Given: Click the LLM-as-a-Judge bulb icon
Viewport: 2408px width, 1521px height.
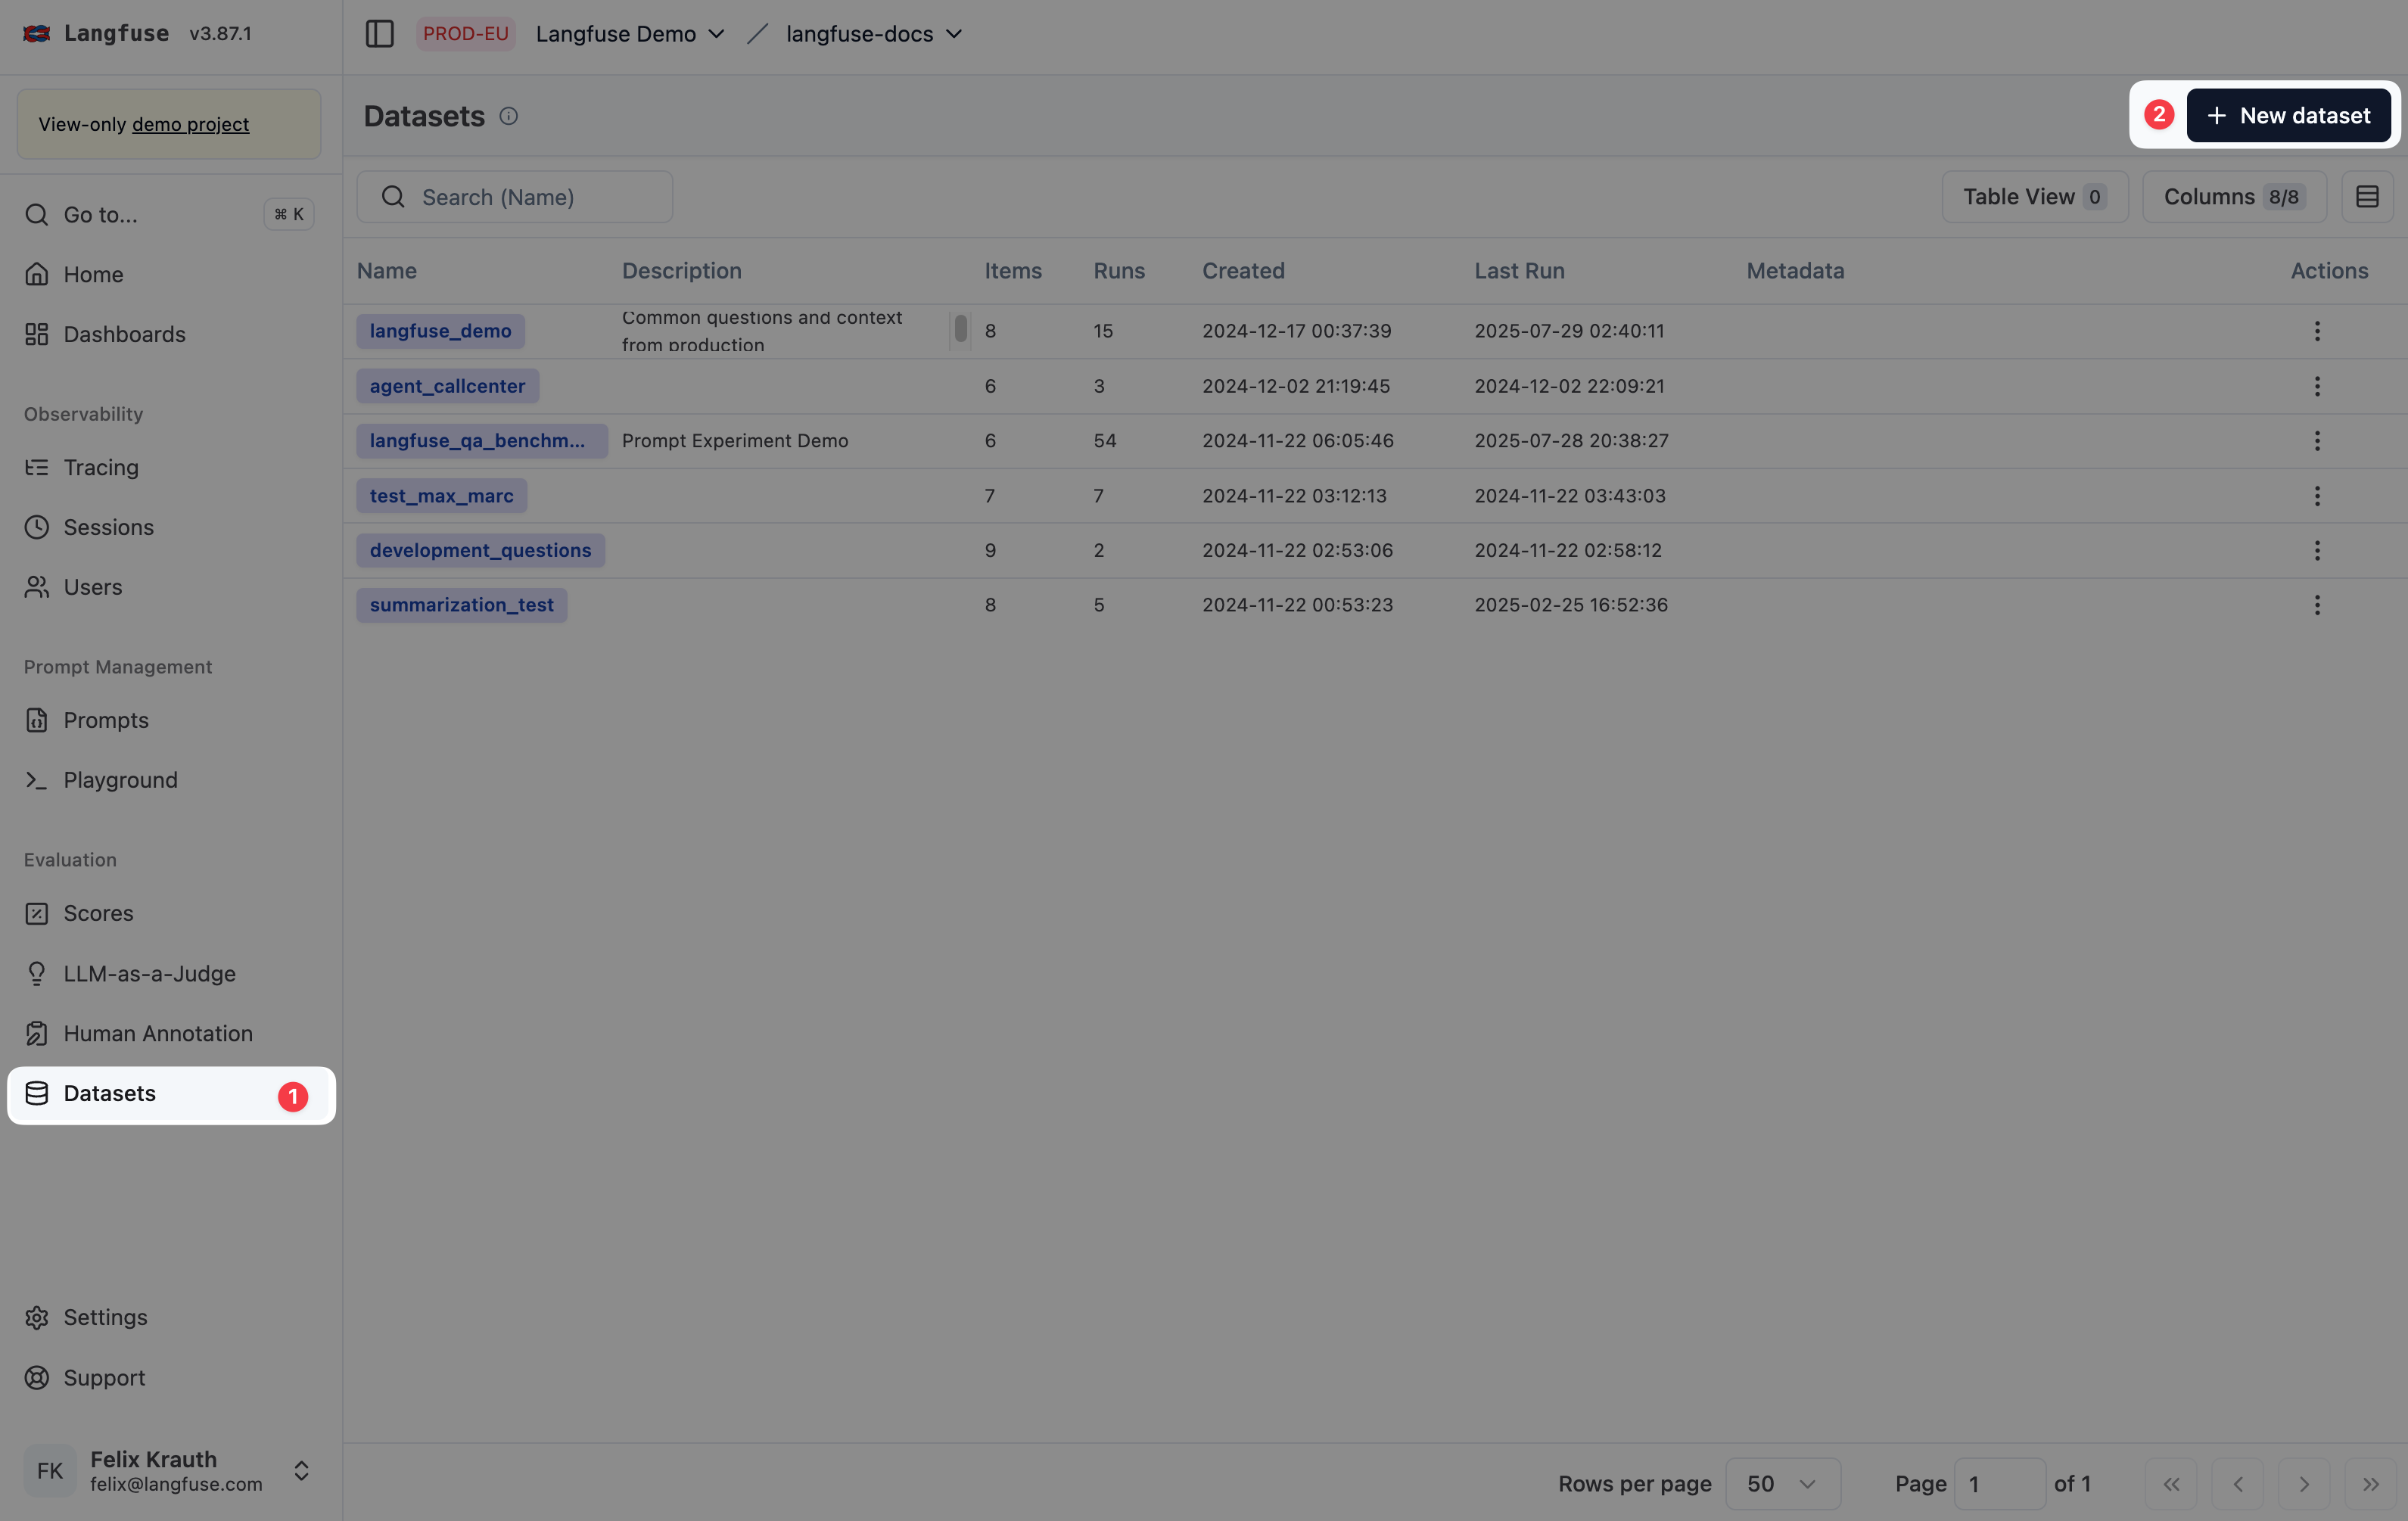Looking at the screenshot, I should [37, 973].
